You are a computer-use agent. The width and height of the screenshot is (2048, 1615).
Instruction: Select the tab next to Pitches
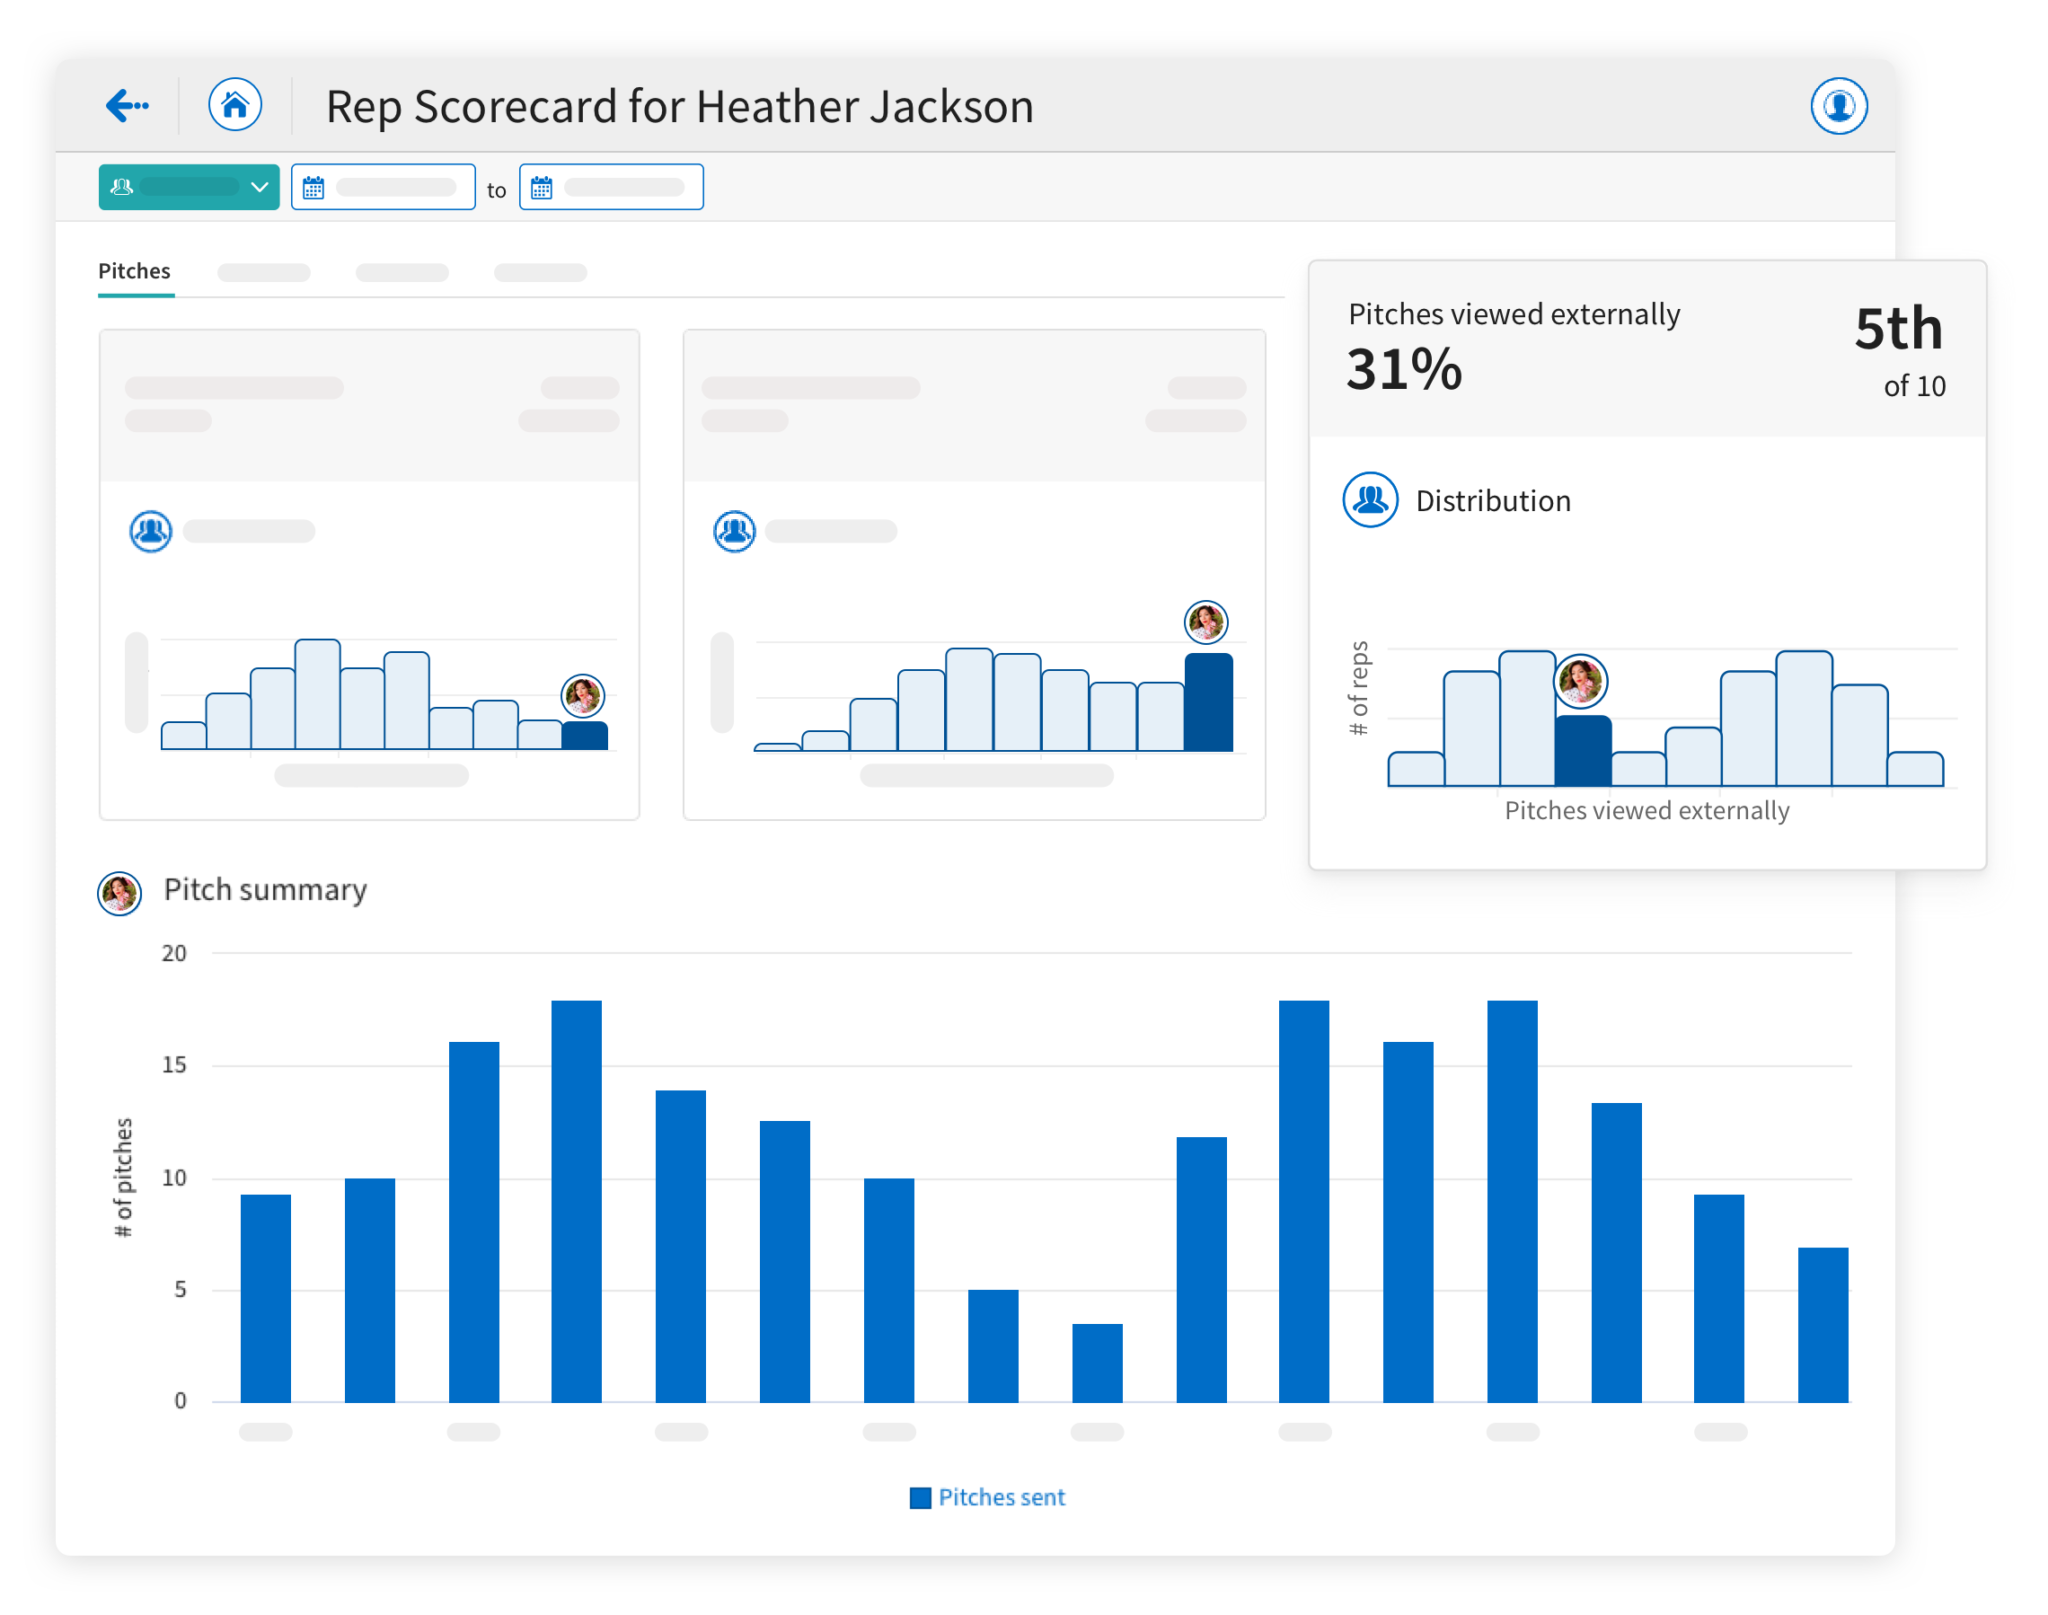pos(264,272)
